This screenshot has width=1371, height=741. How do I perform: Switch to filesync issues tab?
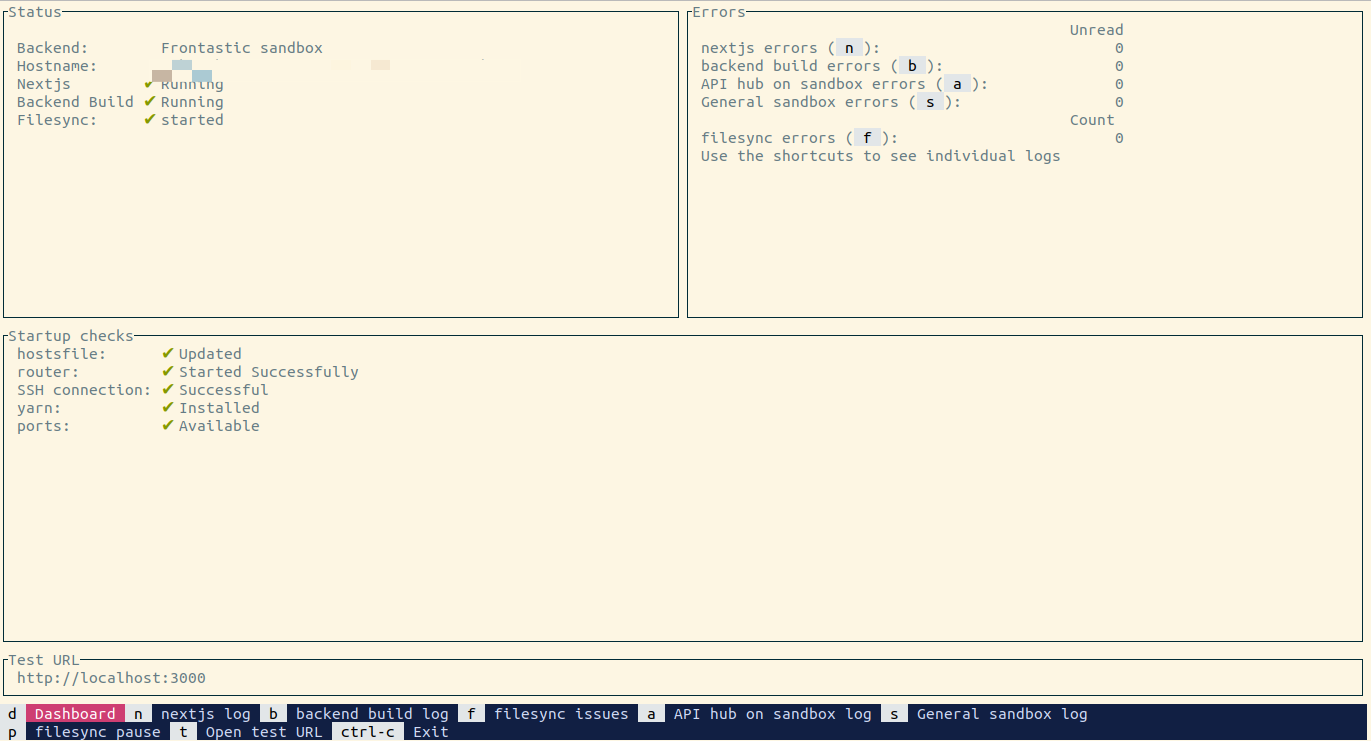(x=561, y=714)
